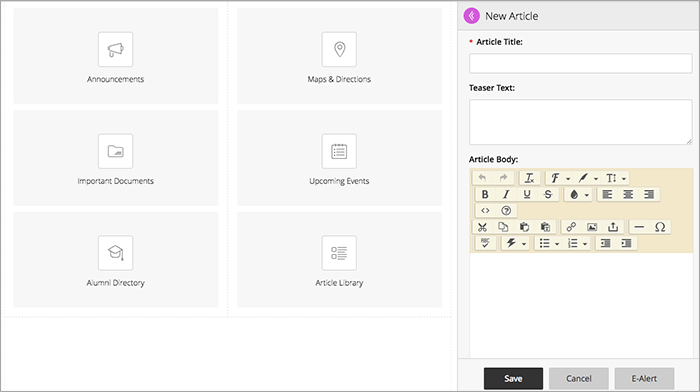This screenshot has width=700, height=392.
Task: Click the Bold formatting icon
Action: [x=485, y=194]
